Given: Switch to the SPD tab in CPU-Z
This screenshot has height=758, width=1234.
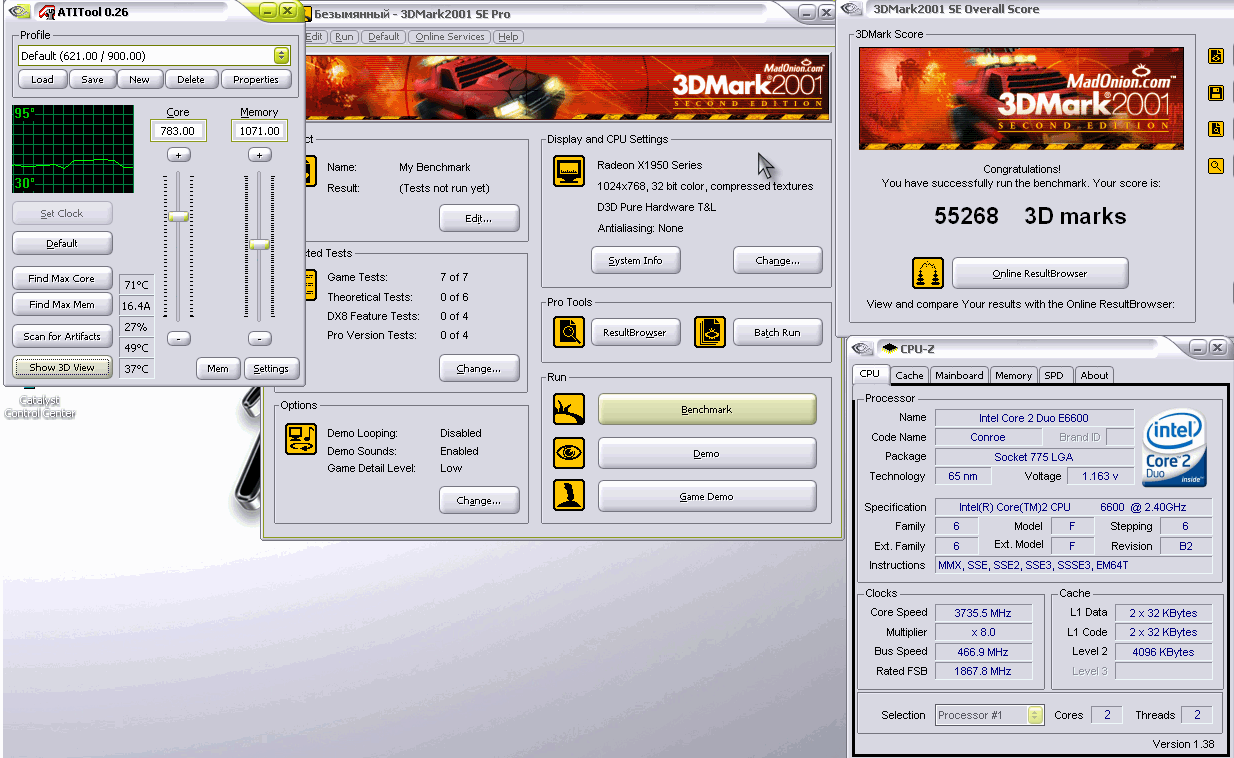Looking at the screenshot, I should tap(1054, 375).
